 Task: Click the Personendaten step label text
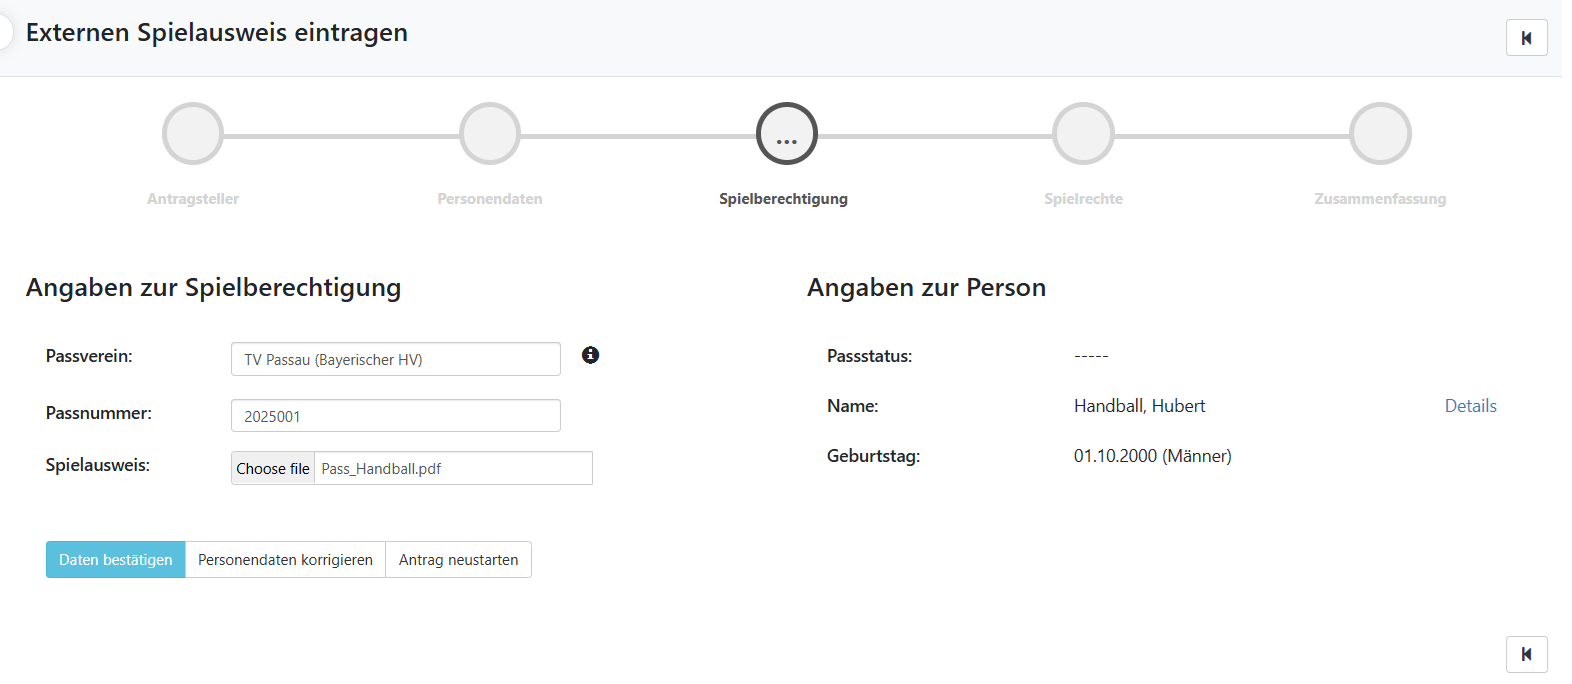(490, 199)
